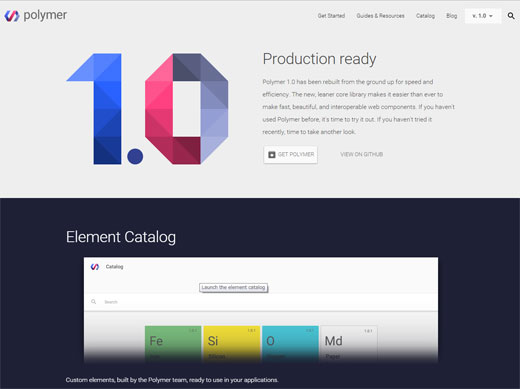
Task: Click the large 1.0 graphic
Action: point(147,109)
